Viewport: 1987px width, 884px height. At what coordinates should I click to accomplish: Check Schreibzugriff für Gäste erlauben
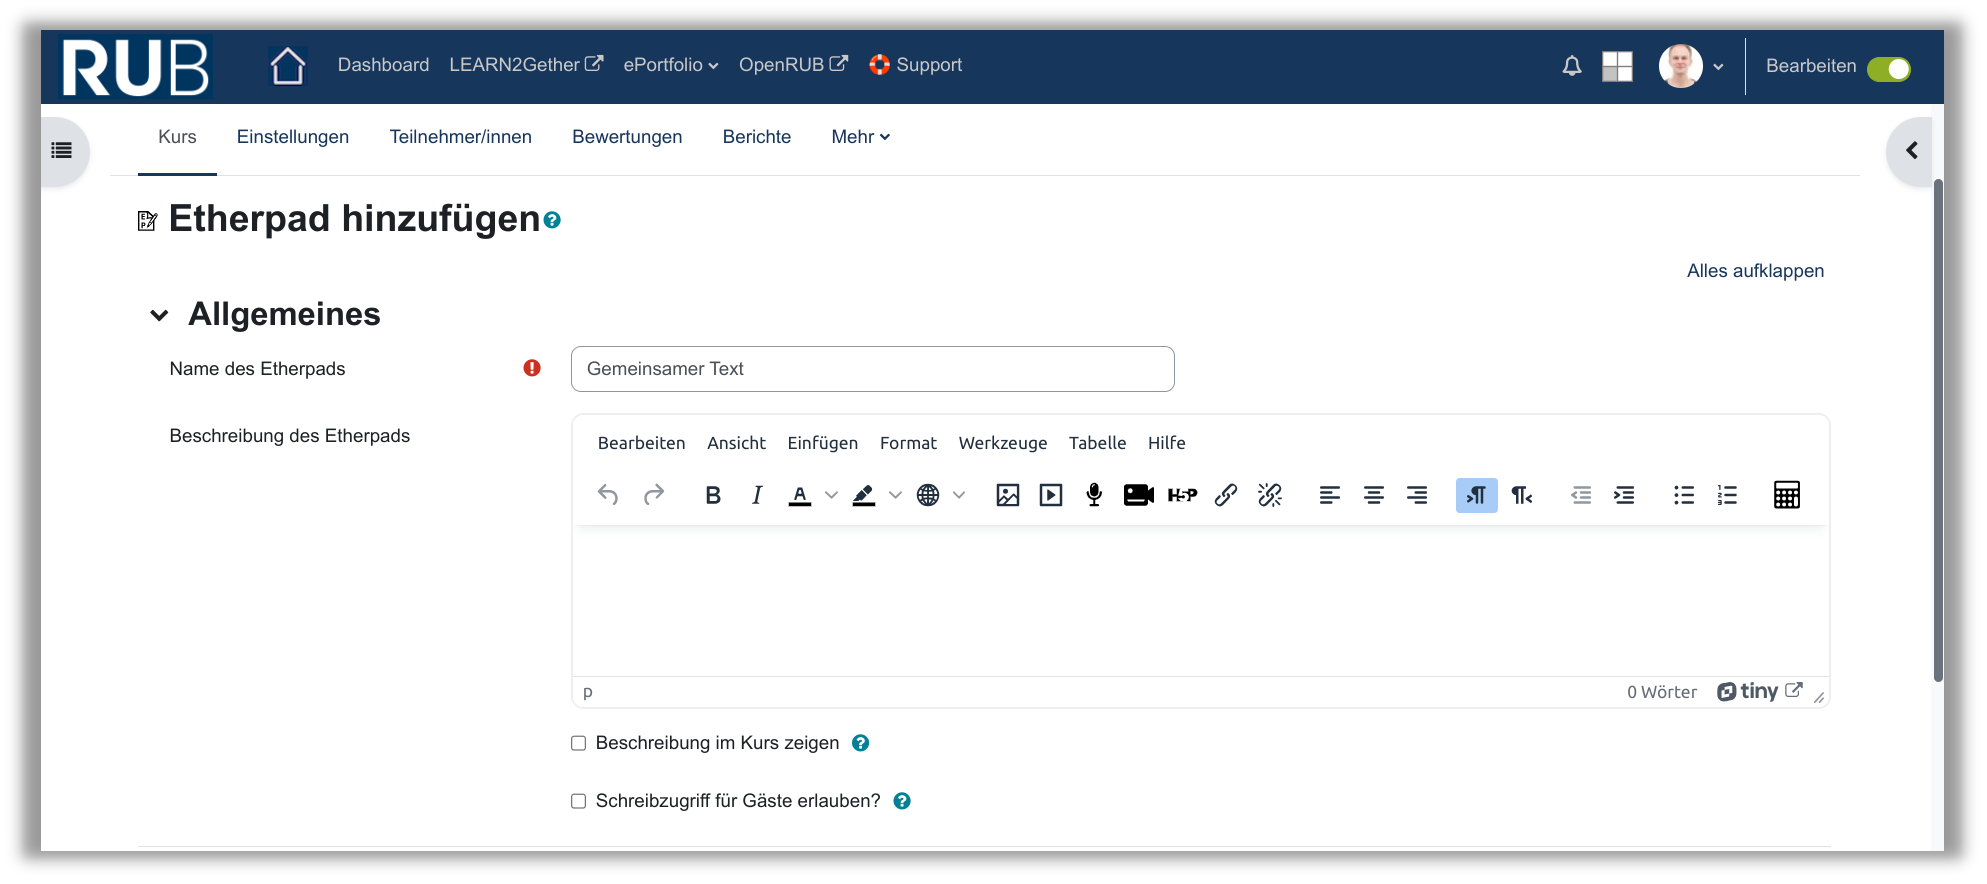coord(578,801)
